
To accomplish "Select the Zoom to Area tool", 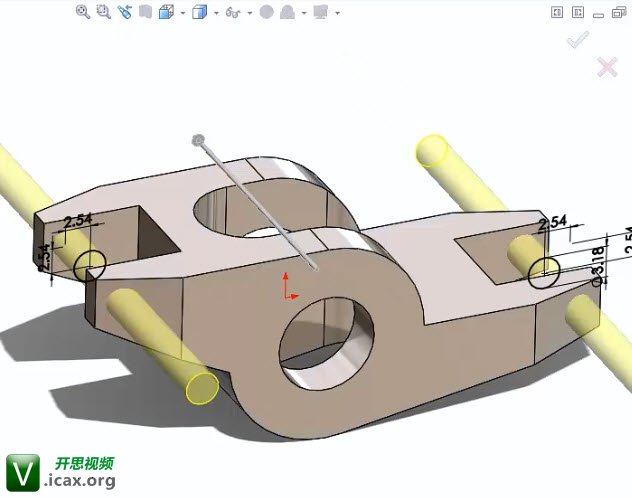I will coord(103,12).
